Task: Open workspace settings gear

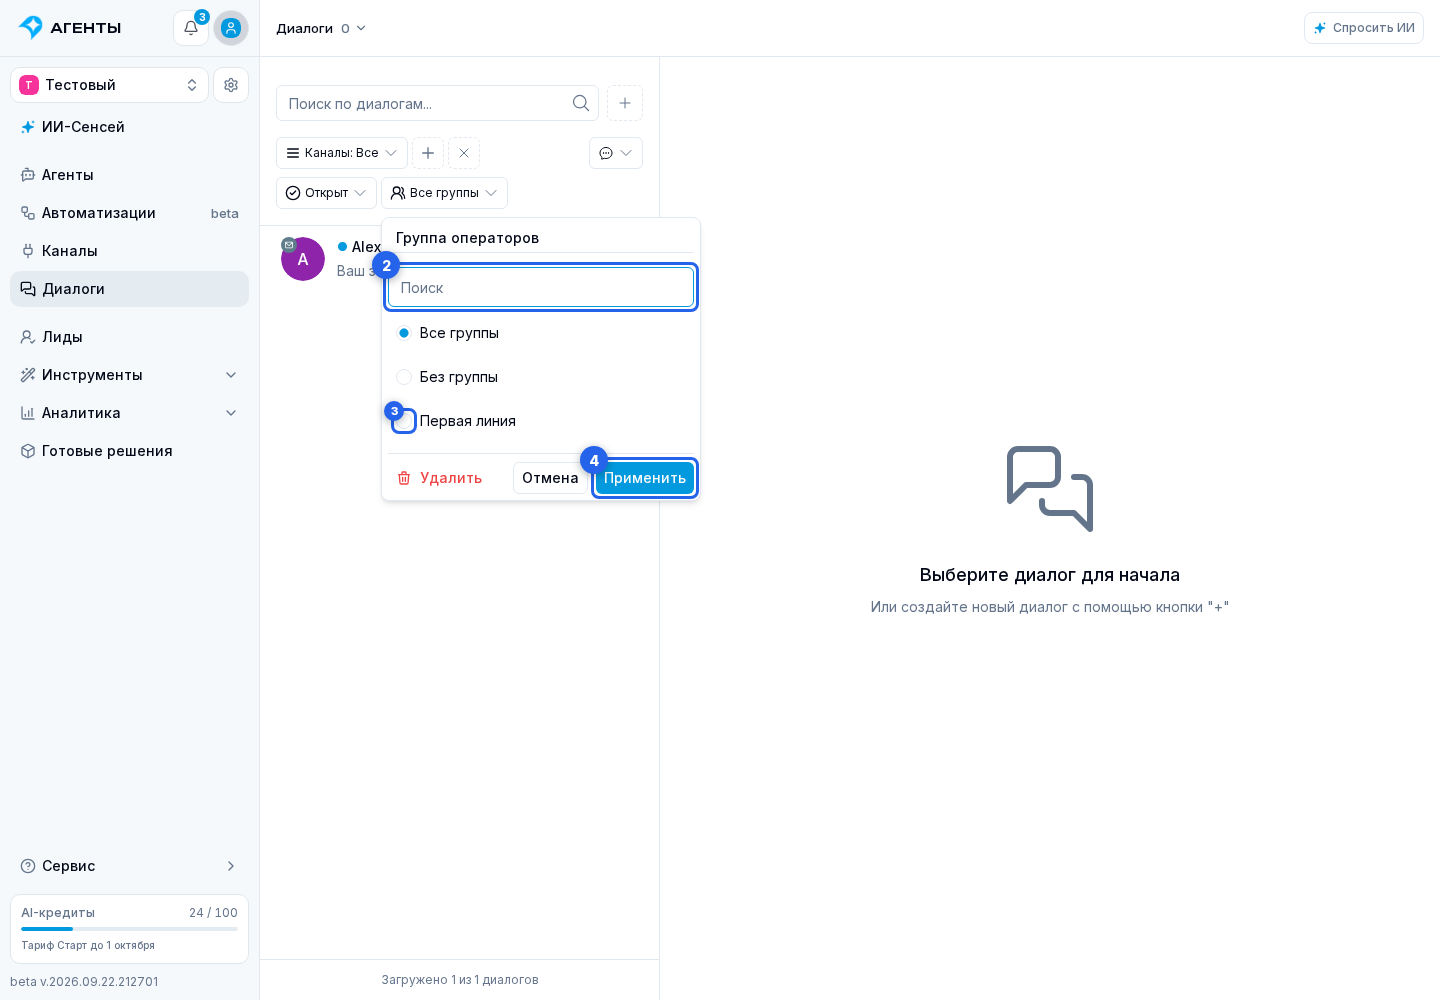Action: (231, 85)
